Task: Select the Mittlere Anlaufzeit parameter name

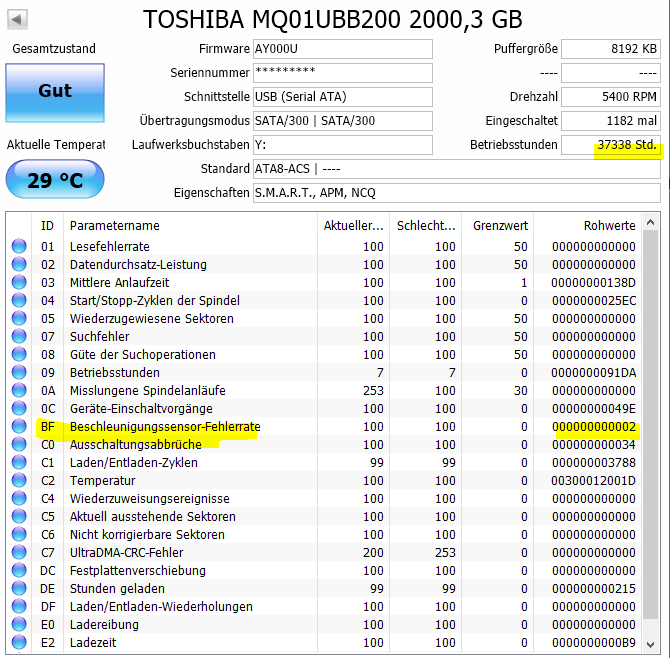Action: point(120,282)
